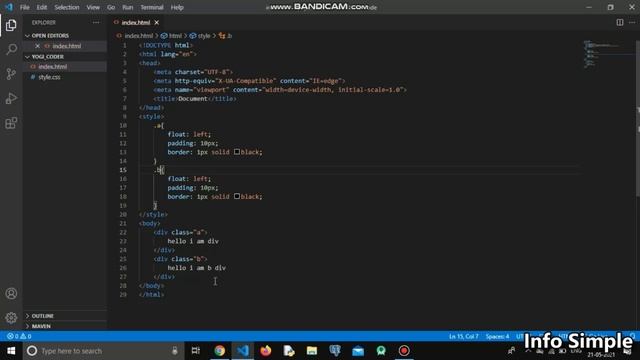Open the Source Control view
640x360 pixels.
point(11,74)
